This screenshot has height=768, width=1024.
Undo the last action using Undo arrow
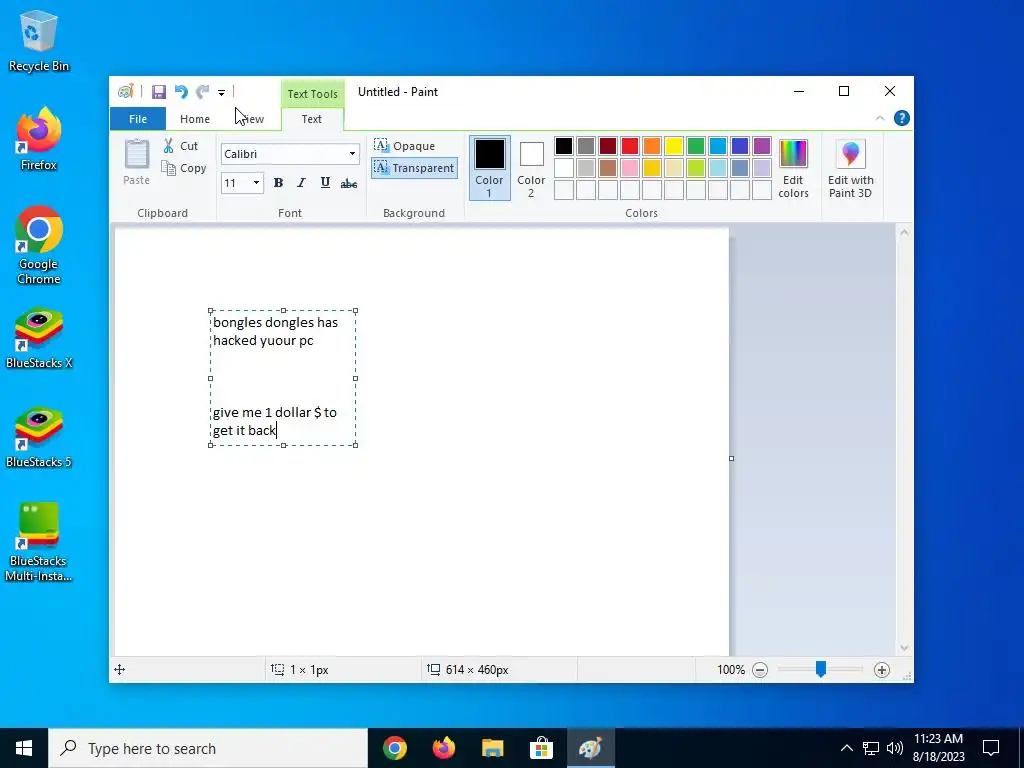(181, 92)
